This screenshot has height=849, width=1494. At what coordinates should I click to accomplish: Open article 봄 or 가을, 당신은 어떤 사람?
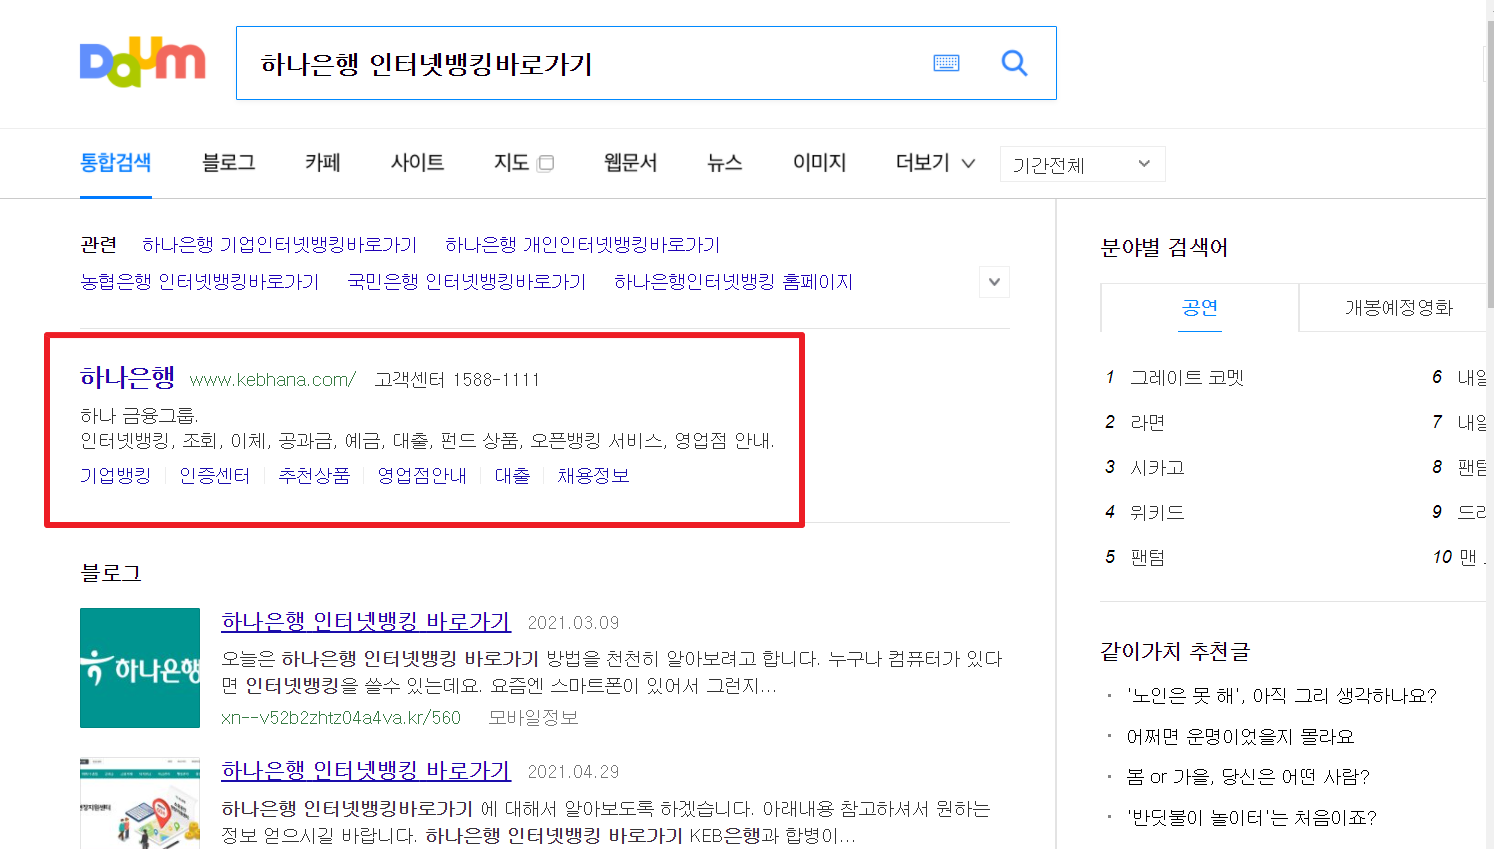click(x=1248, y=777)
